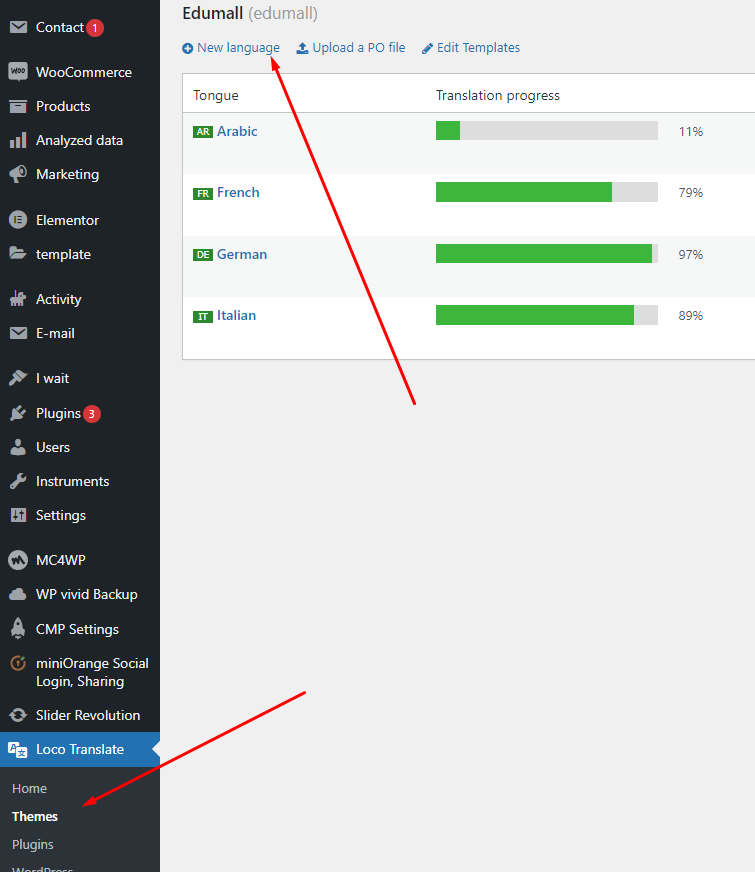Click the Slider Revolution refresh icon
Viewport: 755px width, 872px height.
tap(18, 715)
